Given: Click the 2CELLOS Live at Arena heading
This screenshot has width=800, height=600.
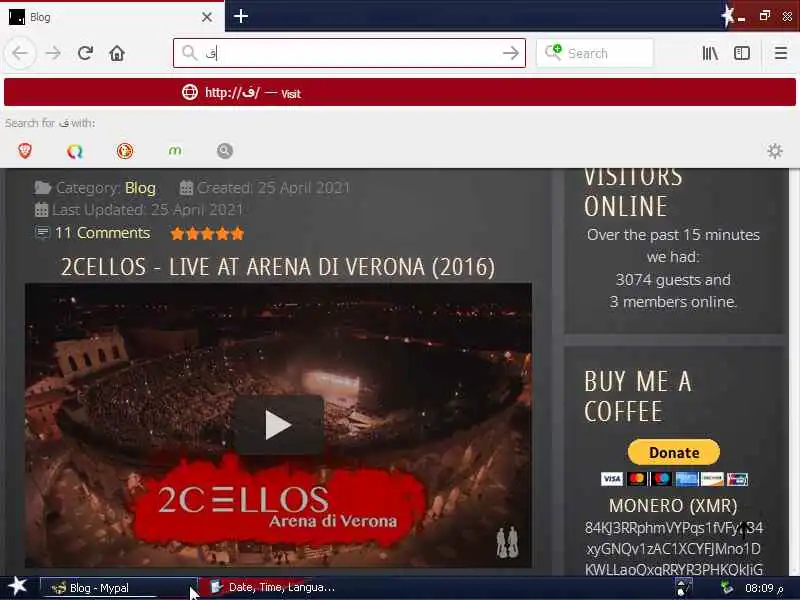Looking at the screenshot, I should [x=278, y=267].
